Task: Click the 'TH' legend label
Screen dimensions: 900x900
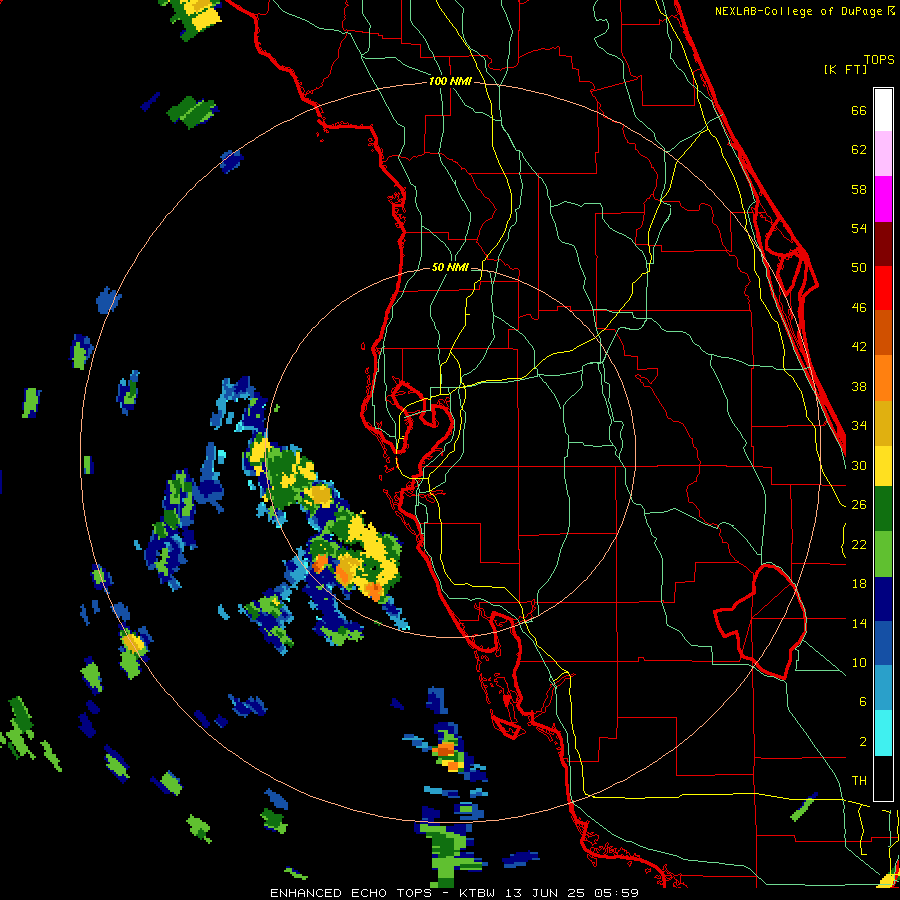Action: [859, 781]
